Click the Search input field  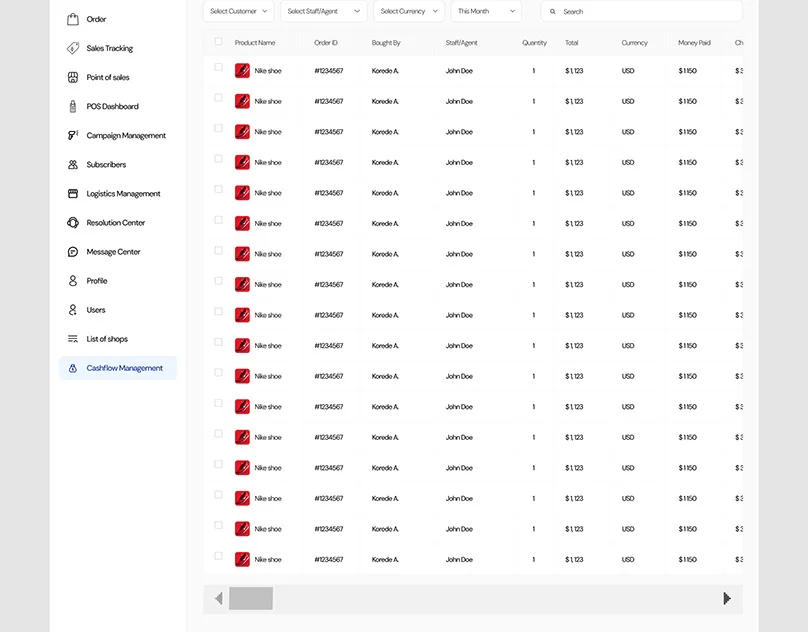[642, 11]
